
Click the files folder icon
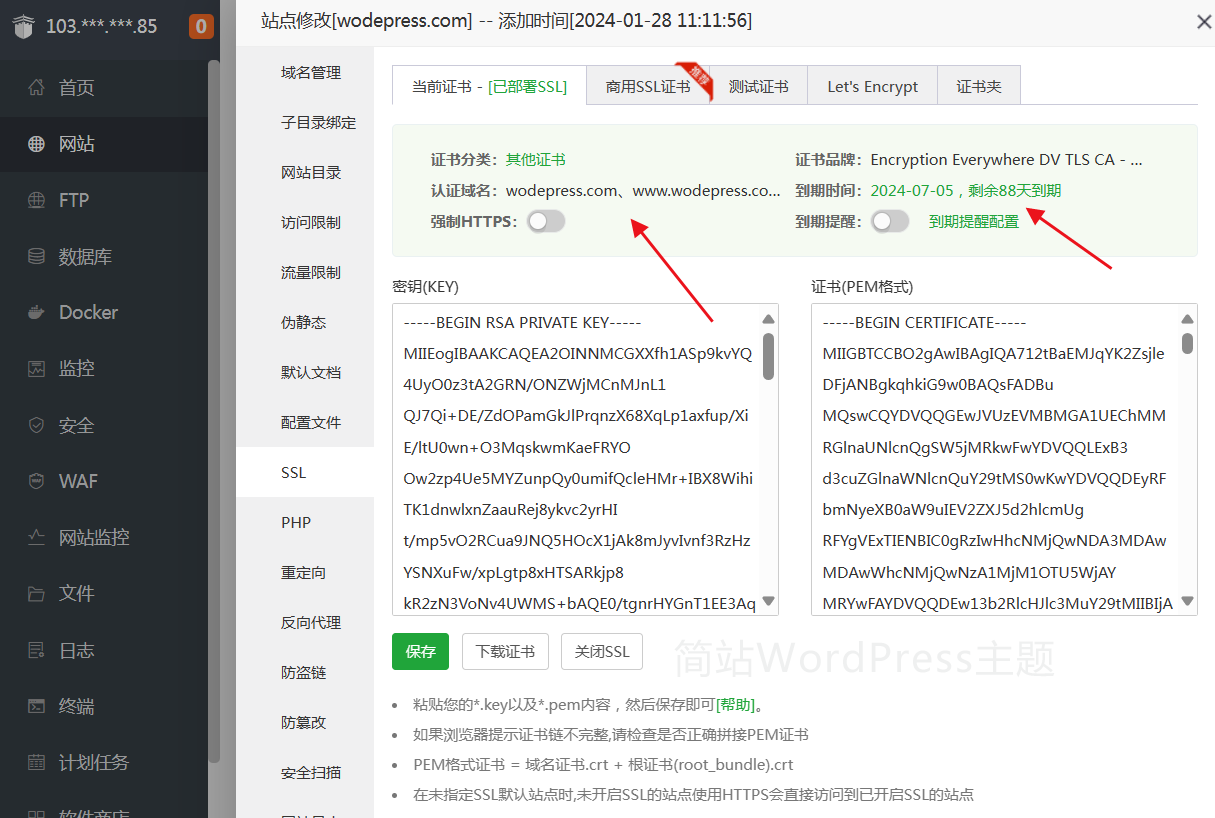pyautogui.click(x=37, y=594)
